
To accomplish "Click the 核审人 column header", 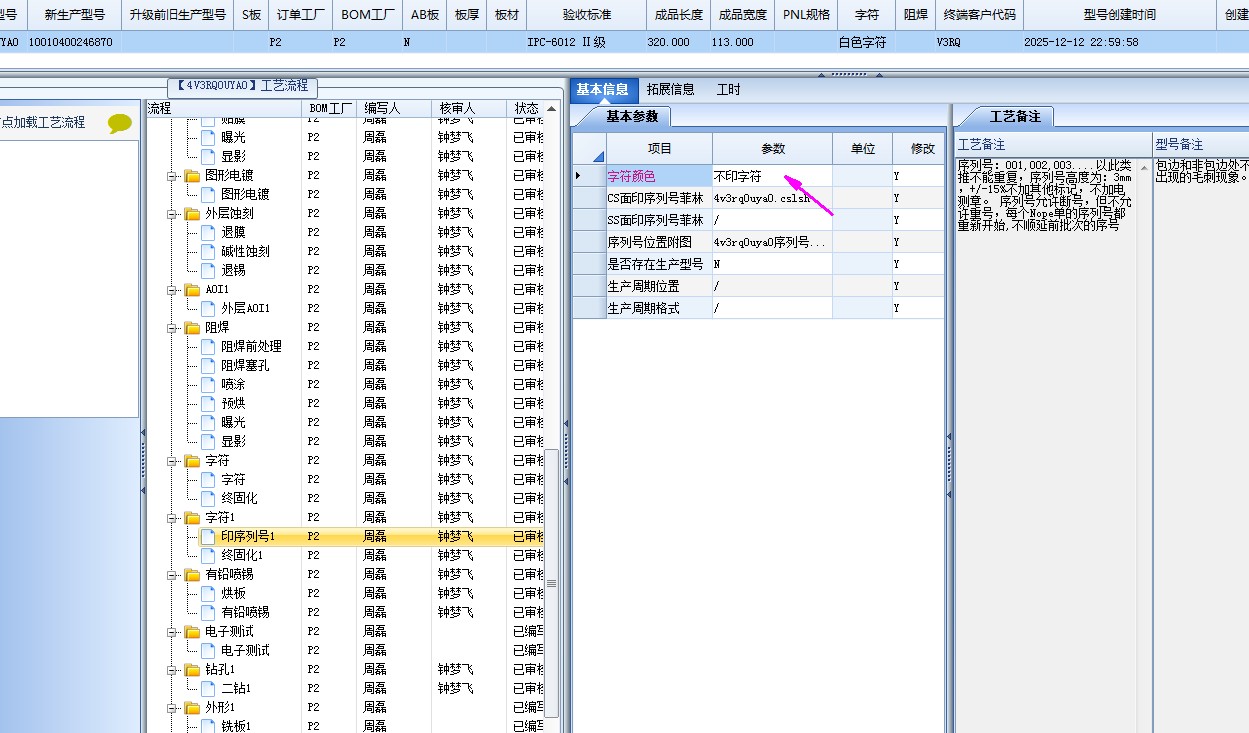I will tap(471, 108).
